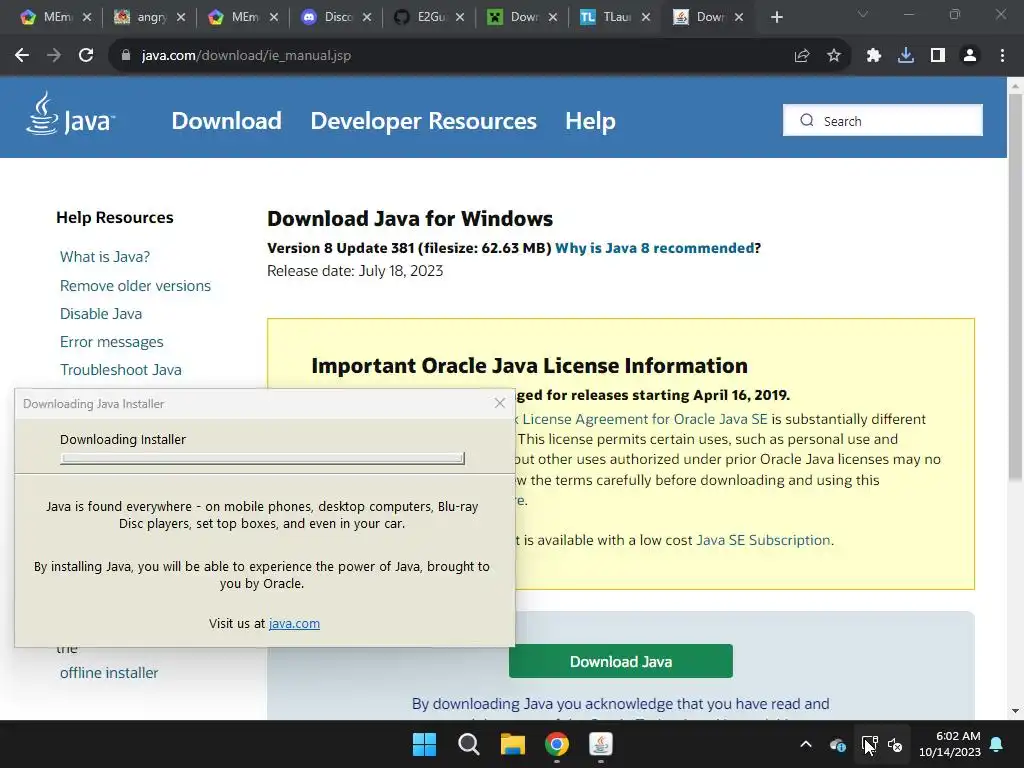This screenshot has width=1024, height=768.
Task: Open the Troubleshoot Java link
Action: tap(121, 370)
